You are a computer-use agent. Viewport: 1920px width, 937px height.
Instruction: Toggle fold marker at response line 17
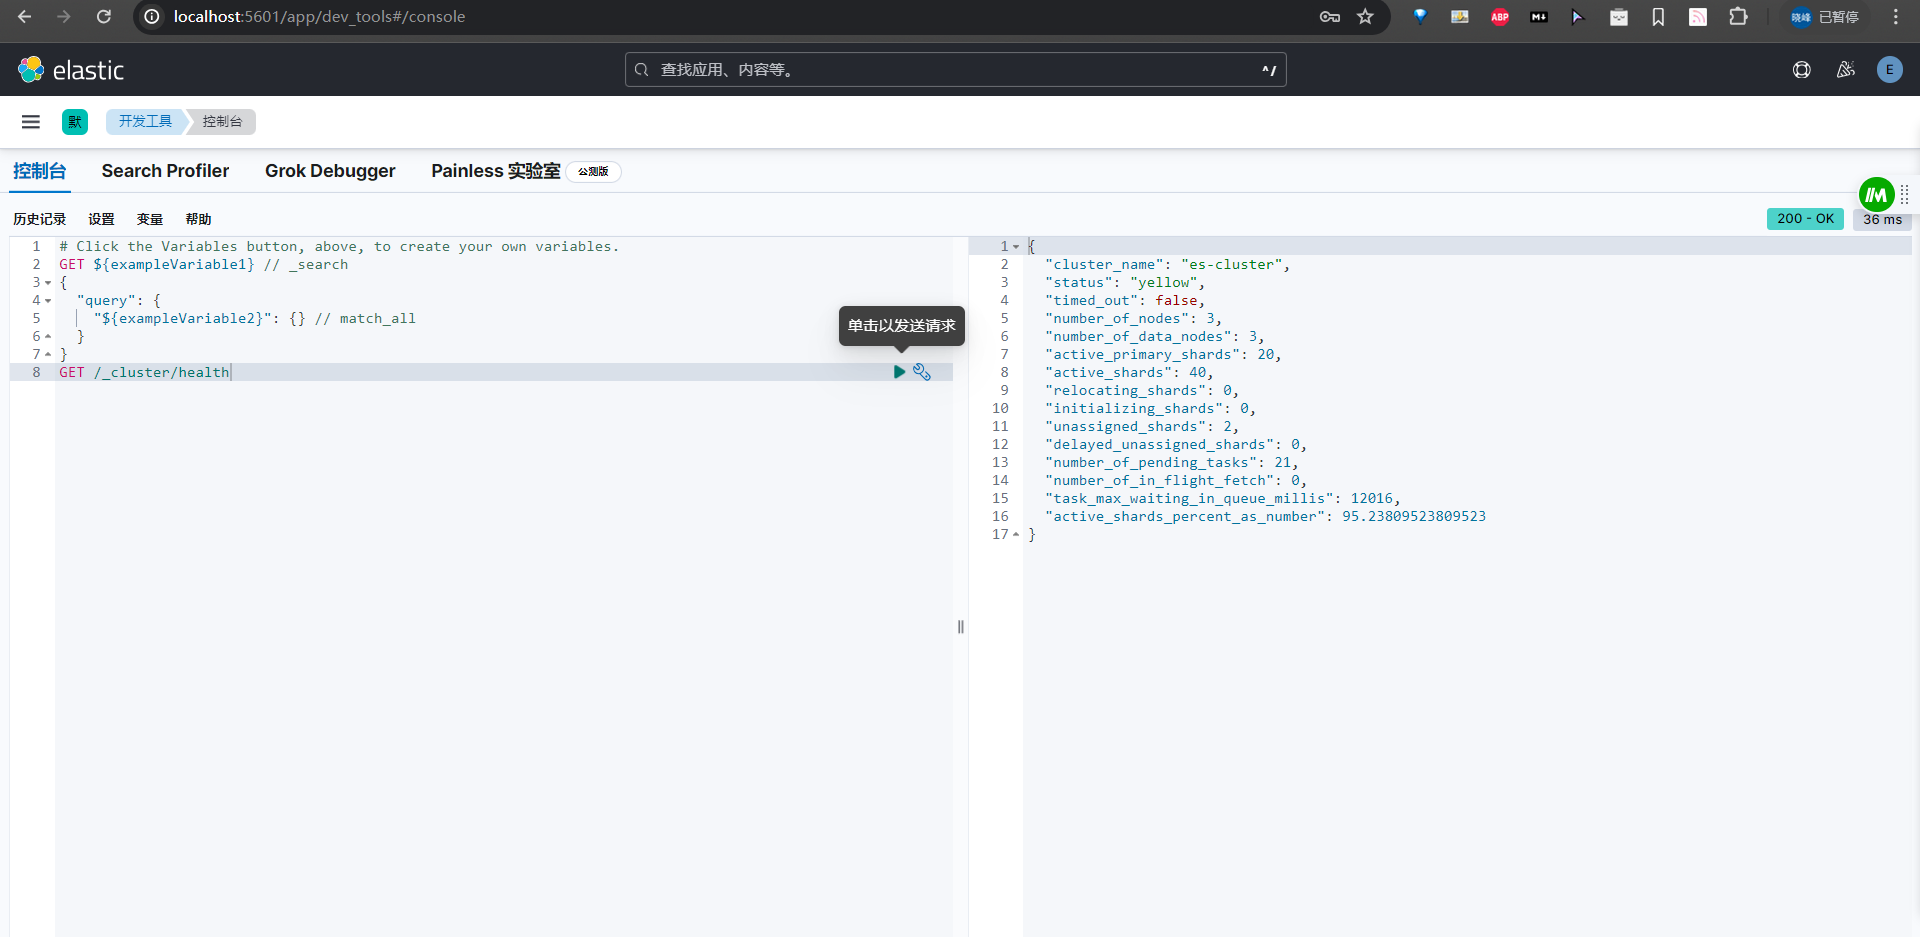pyautogui.click(x=1016, y=535)
